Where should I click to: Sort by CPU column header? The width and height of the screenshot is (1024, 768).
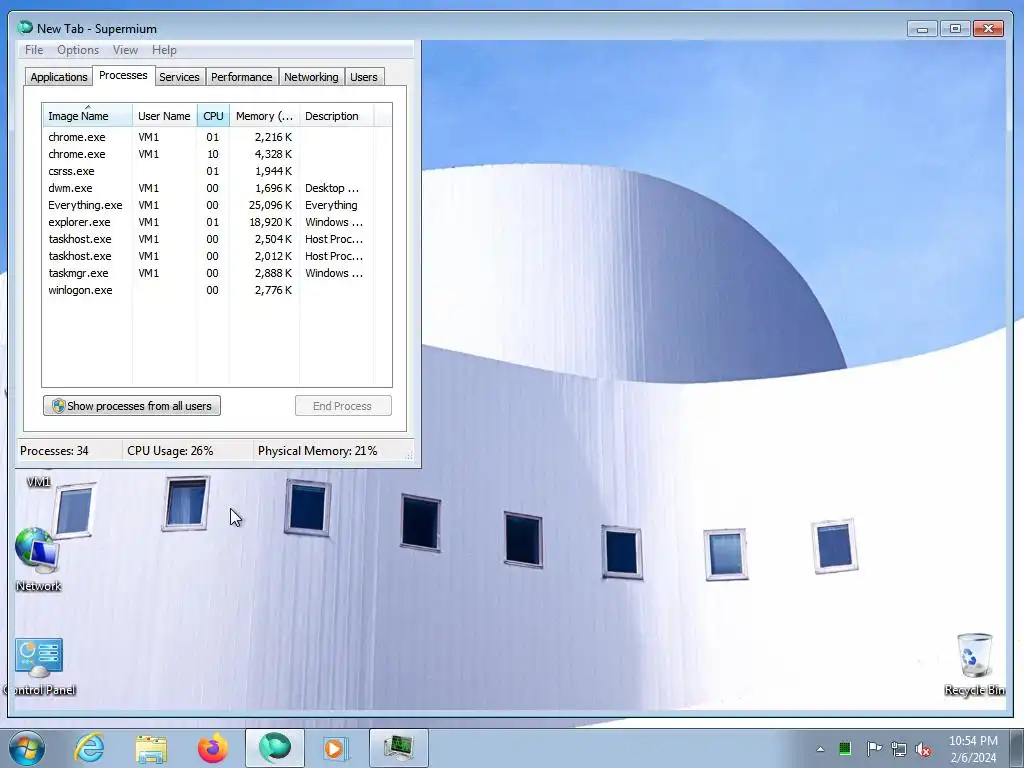214,116
